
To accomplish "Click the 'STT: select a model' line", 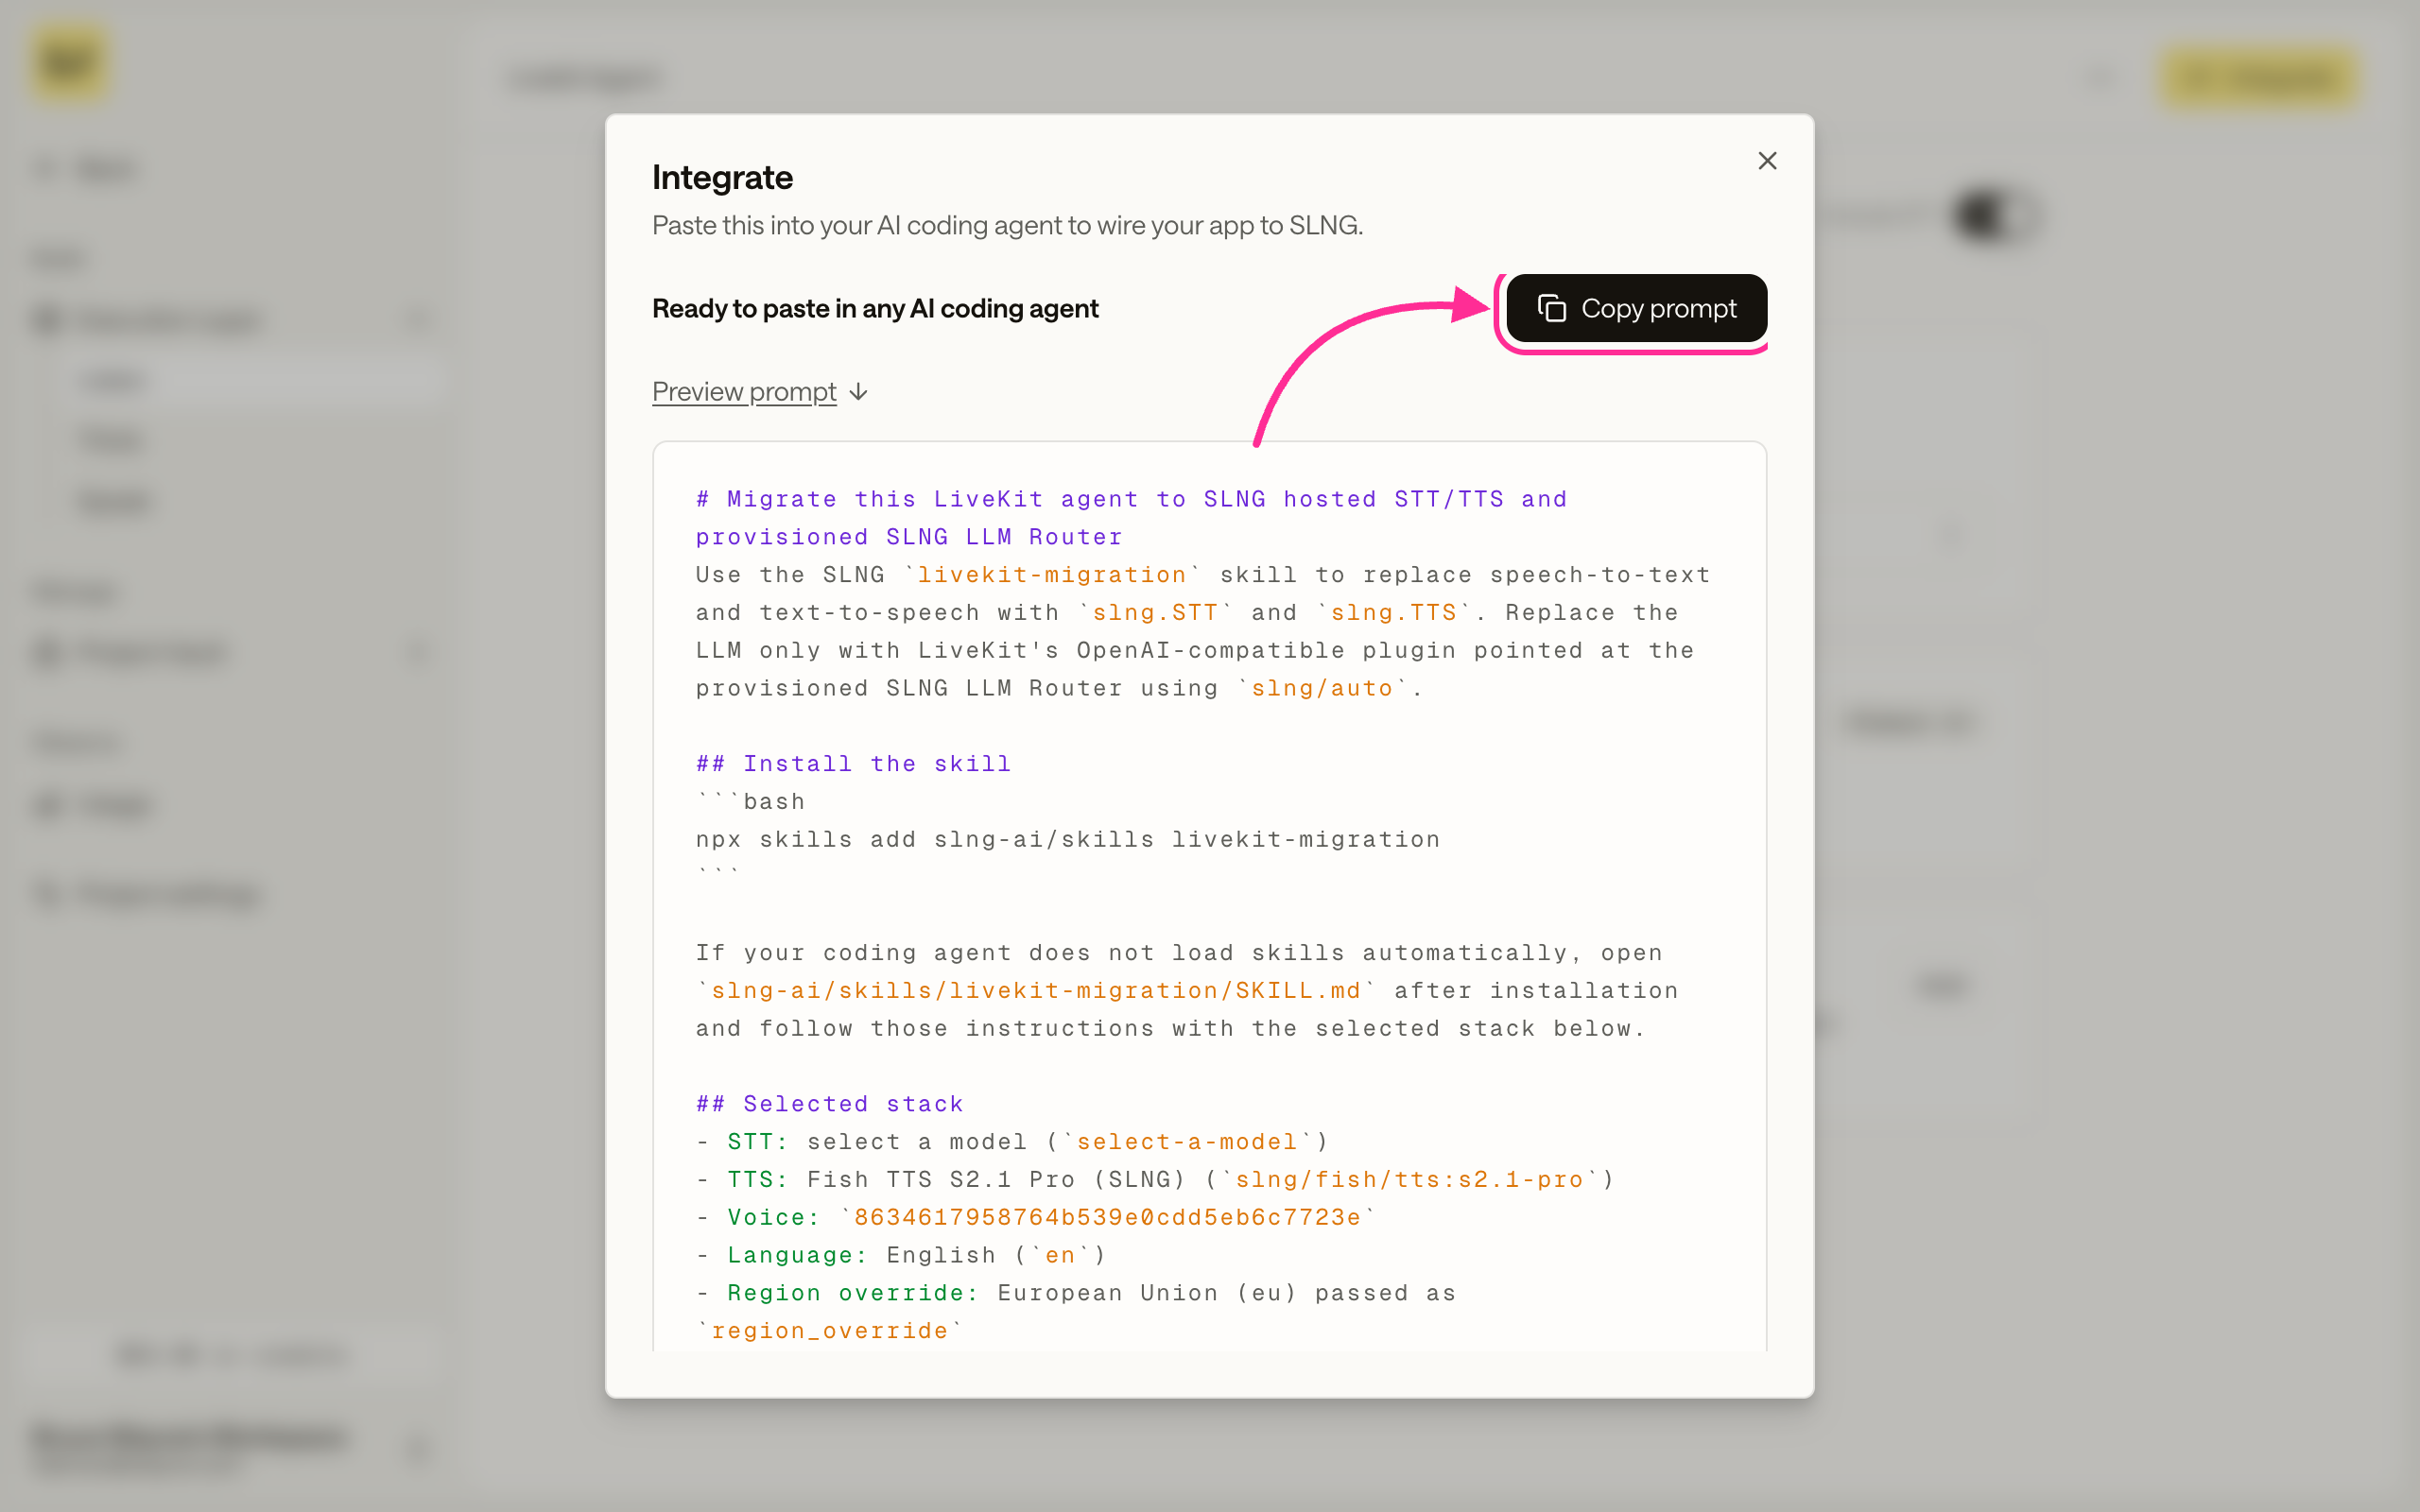I will pyautogui.click(x=1012, y=1141).
